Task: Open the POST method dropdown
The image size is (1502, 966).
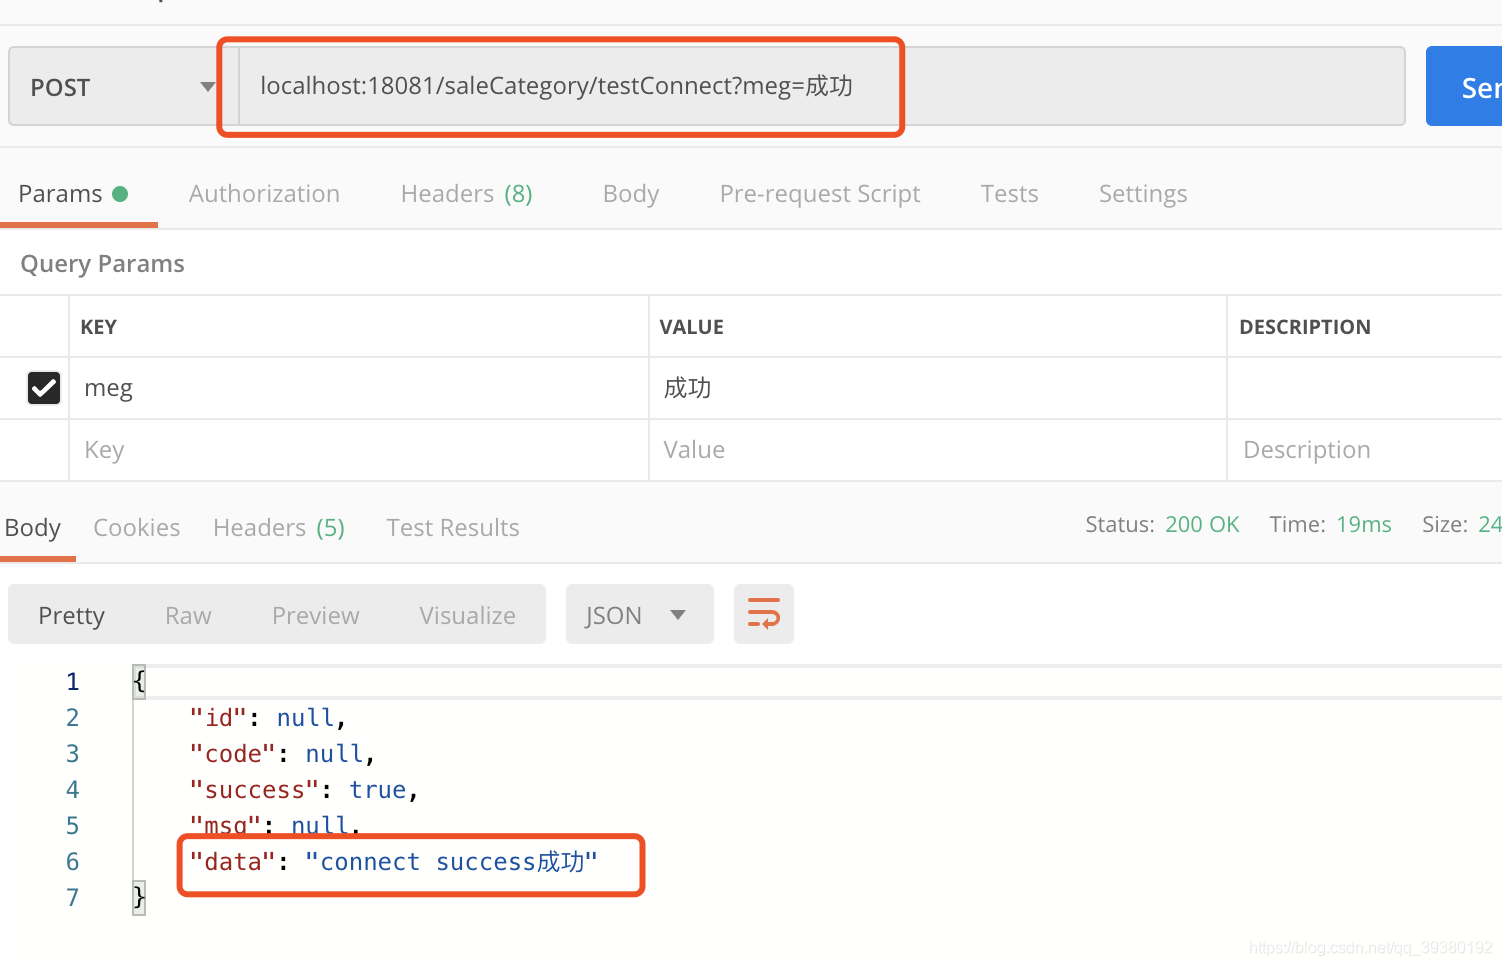Action: (x=123, y=87)
